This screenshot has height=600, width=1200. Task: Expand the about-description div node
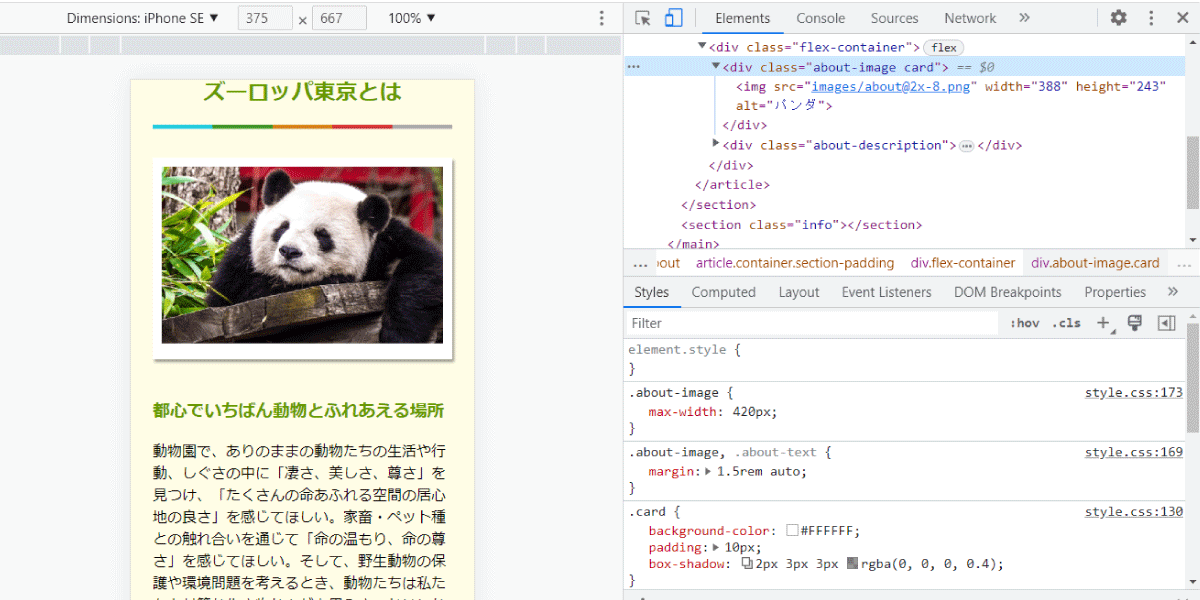click(716, 145)
